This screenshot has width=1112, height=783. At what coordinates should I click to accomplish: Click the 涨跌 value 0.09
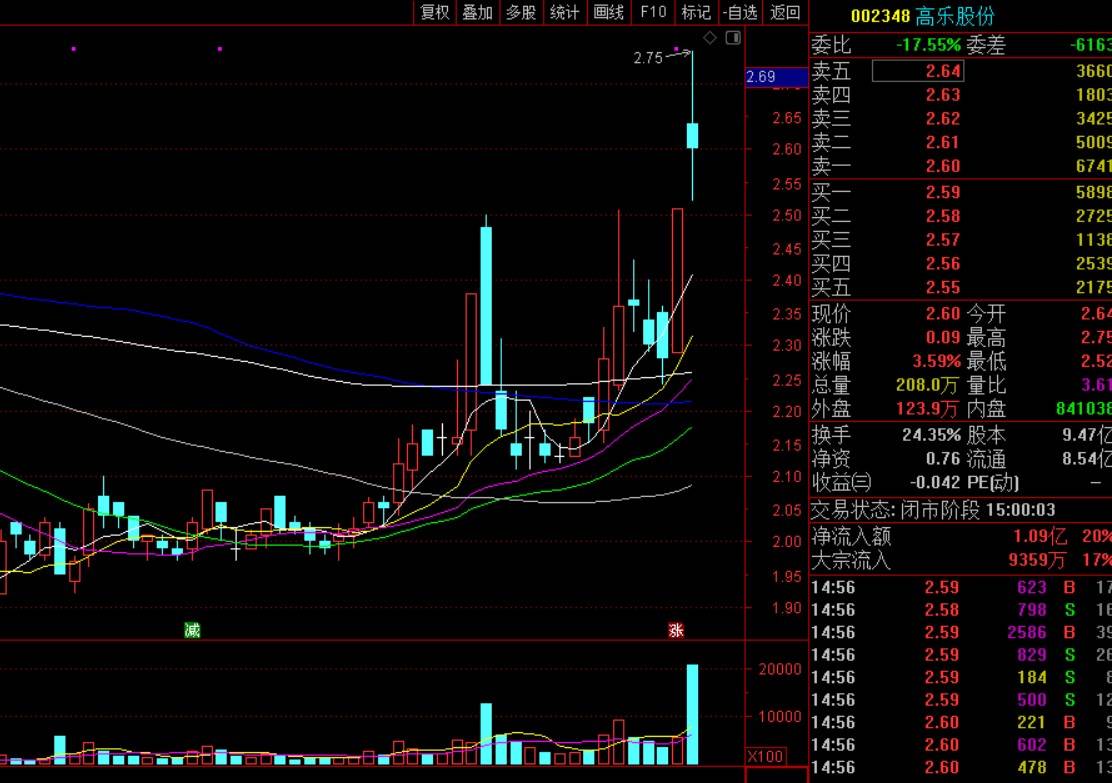943,338
